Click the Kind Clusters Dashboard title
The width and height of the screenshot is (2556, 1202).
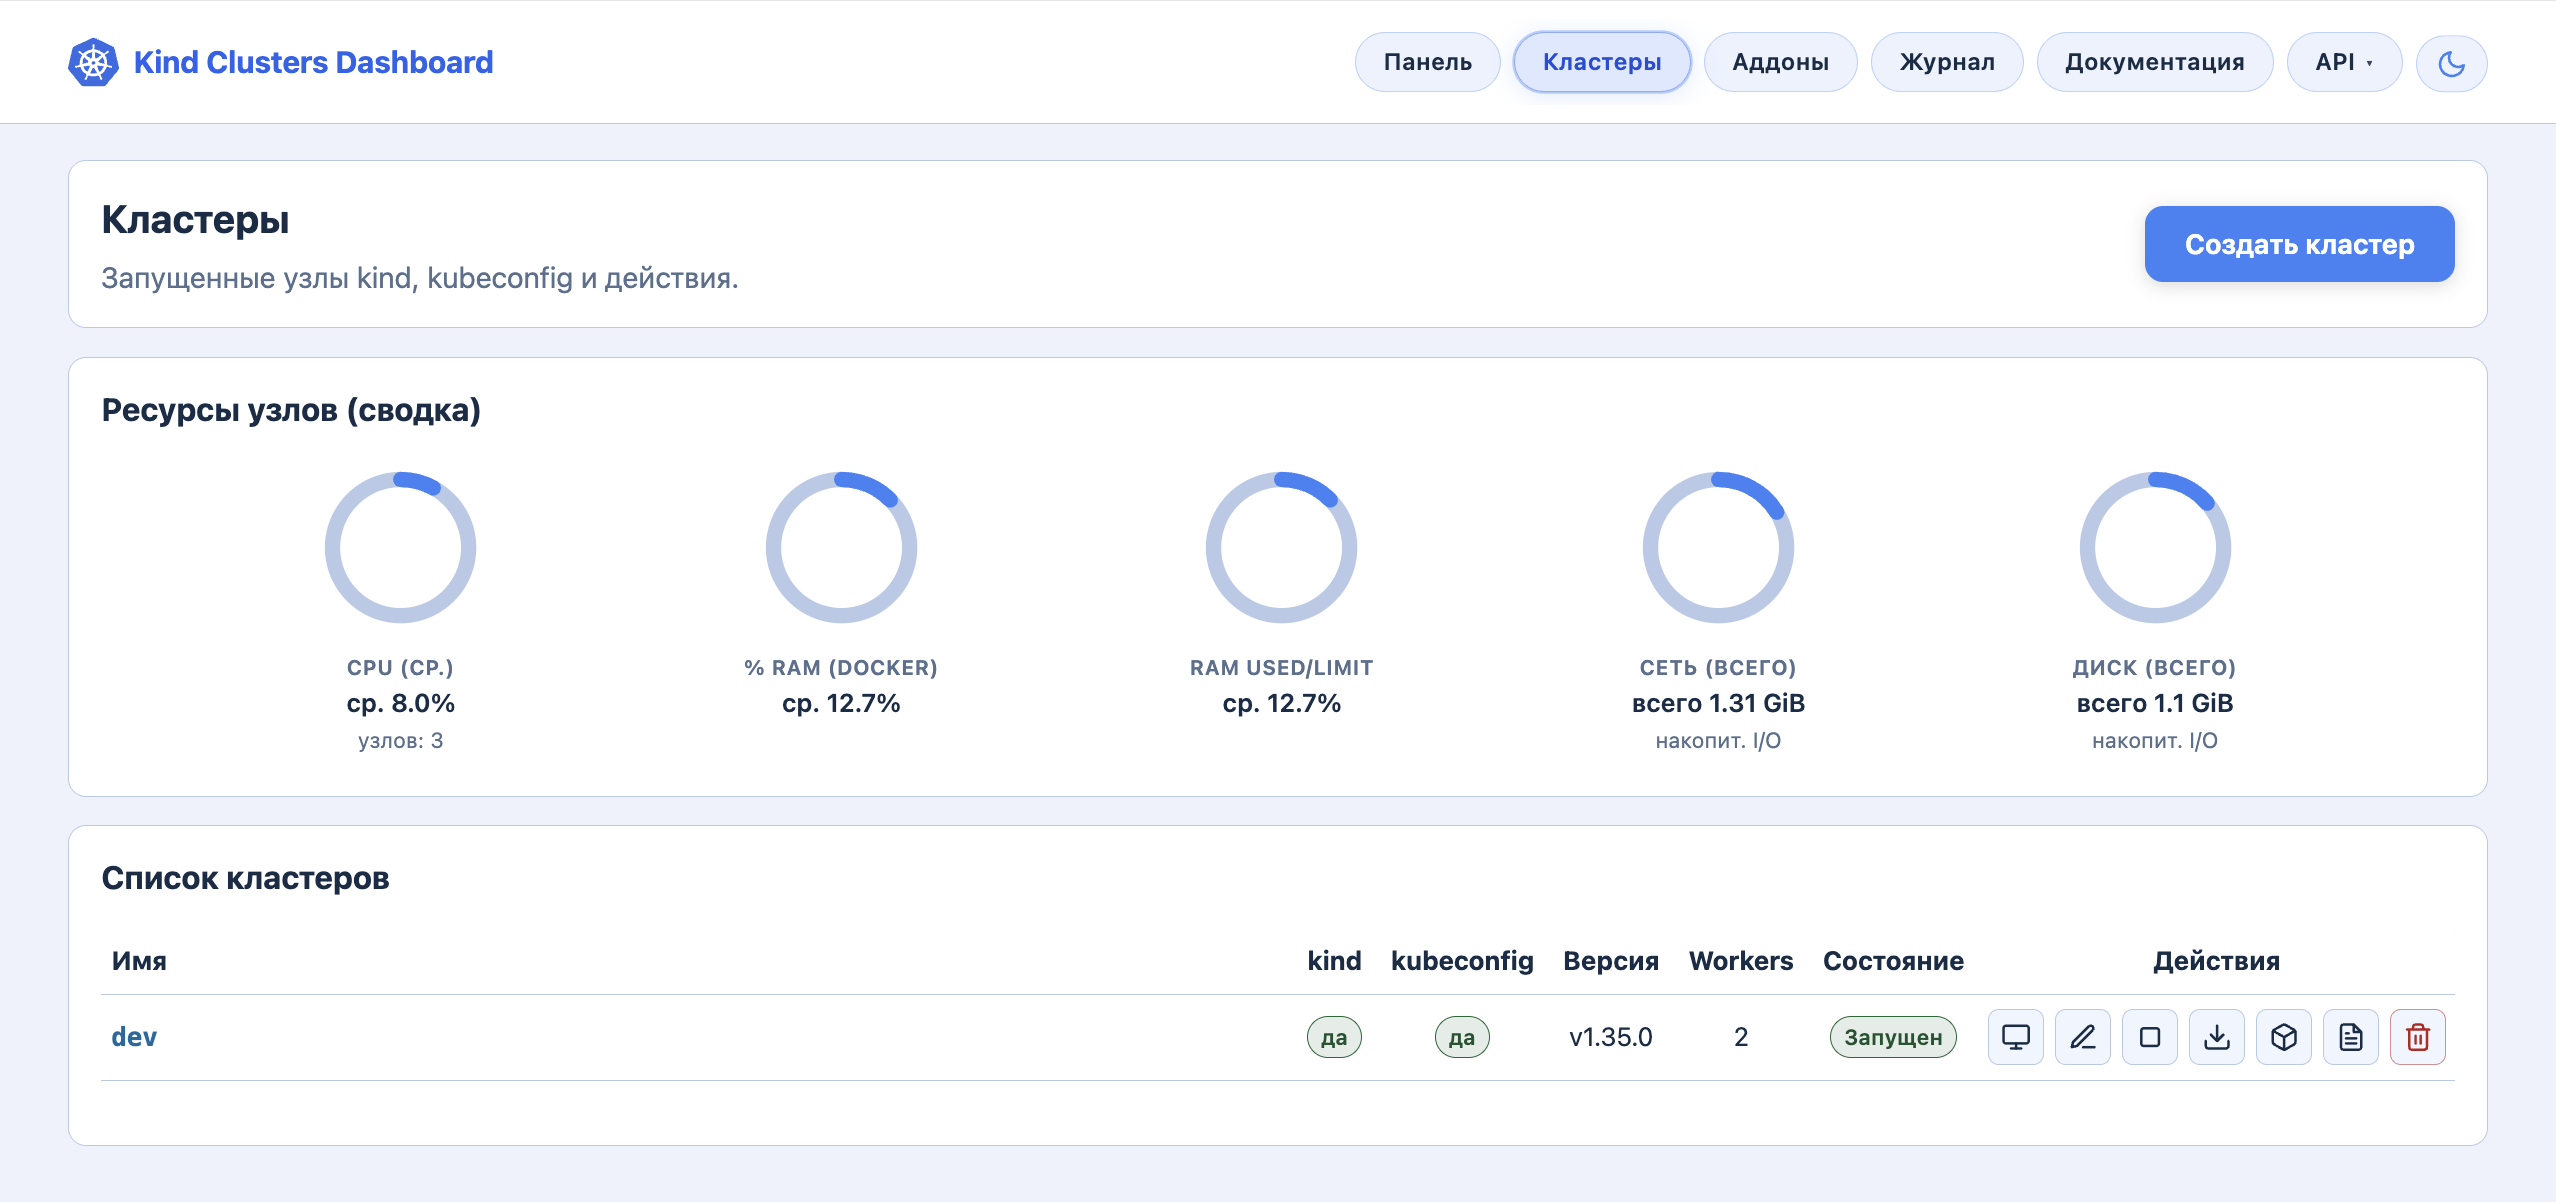pos(313,62)
